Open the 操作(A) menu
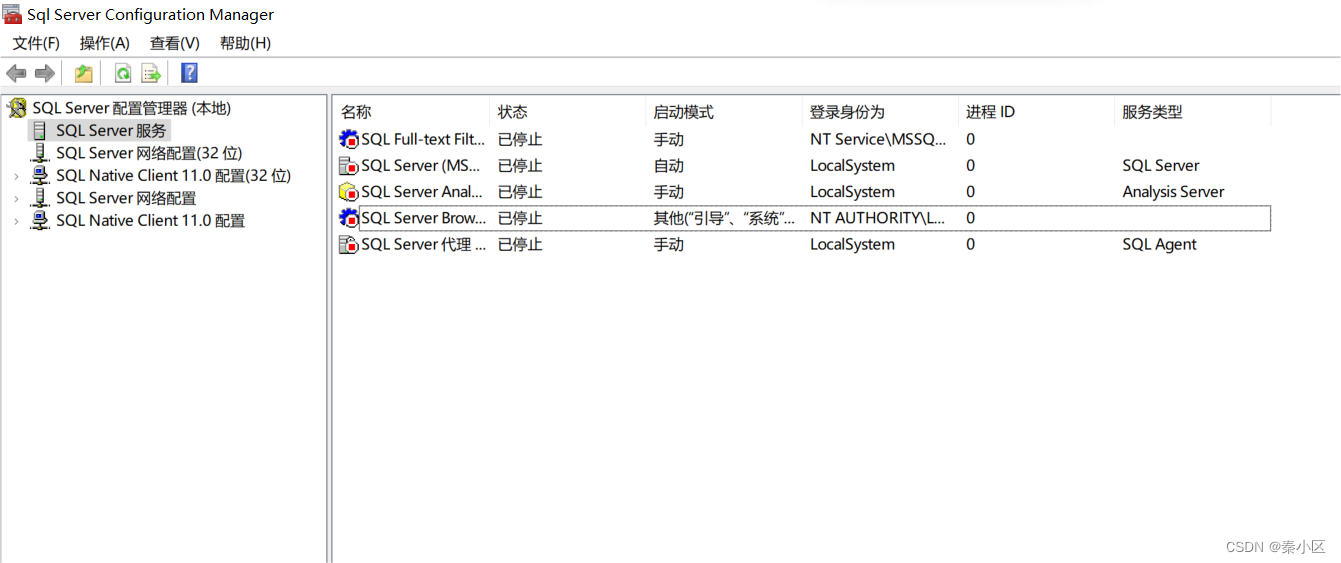The image size is (1341, 563). 105,43
